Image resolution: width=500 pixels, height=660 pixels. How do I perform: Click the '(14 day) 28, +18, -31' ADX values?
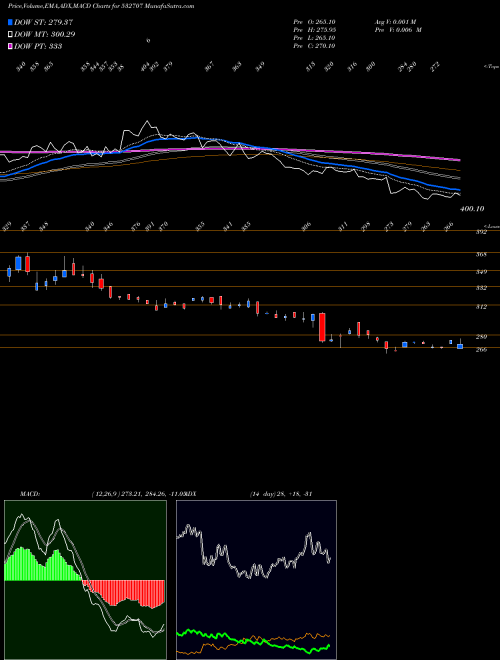[281, 493]
